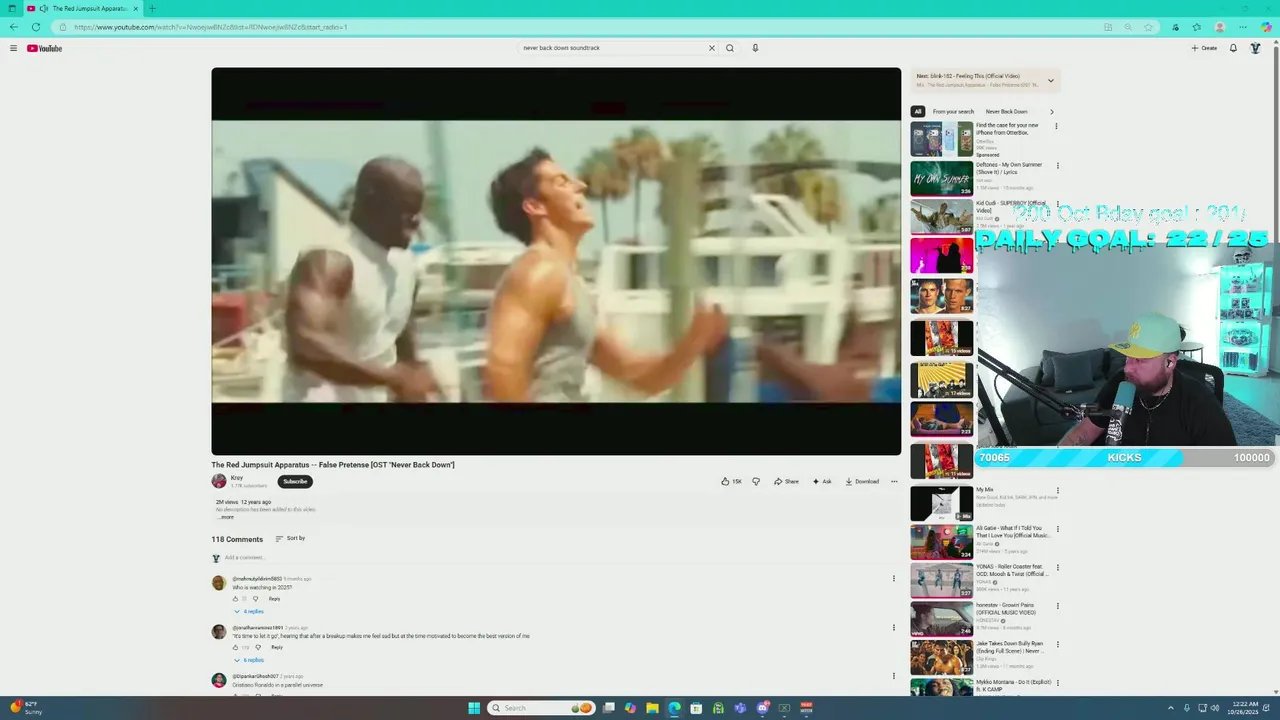The image size is (1280, 720).
Task: Reload the page with refresh icon
Action: point(36,27)
